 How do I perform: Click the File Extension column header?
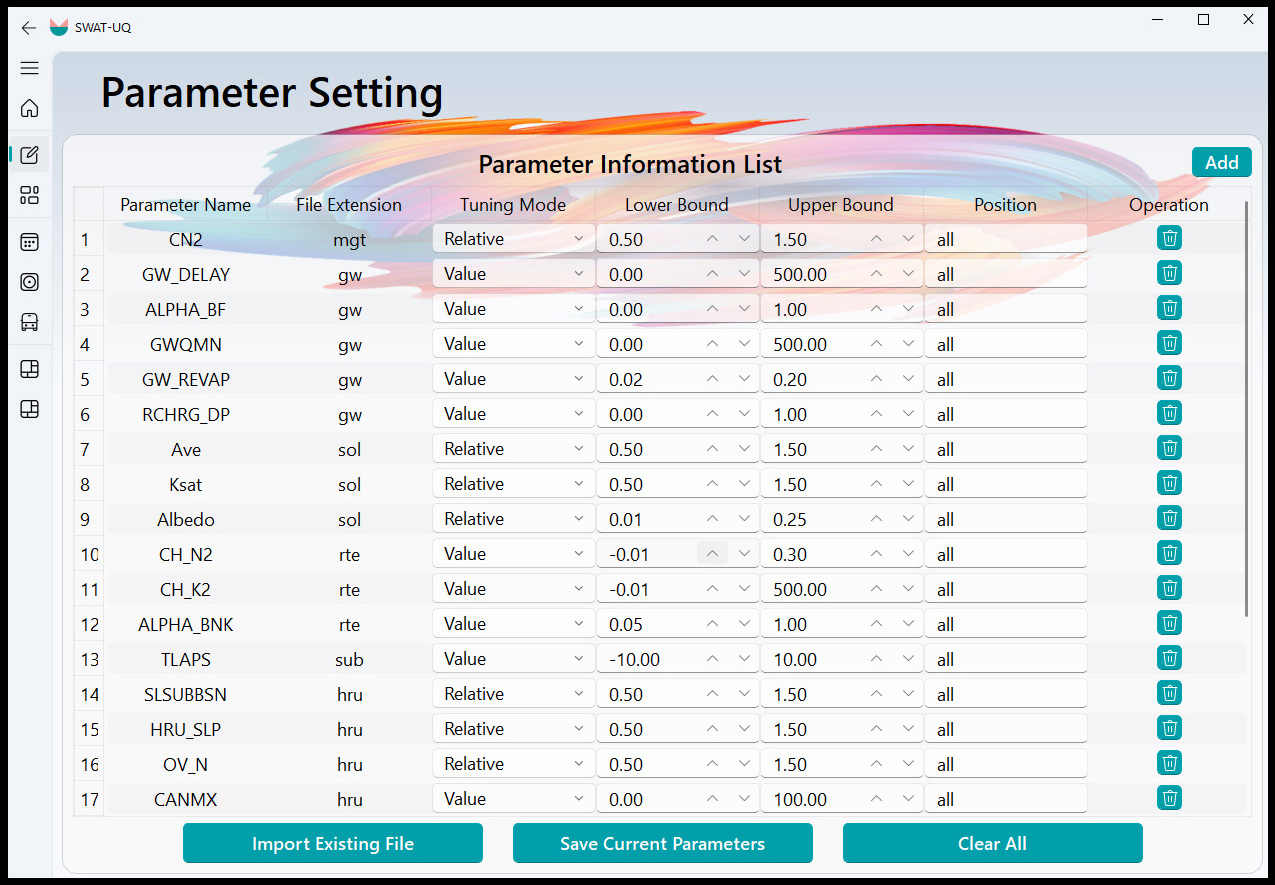point(349,205)
